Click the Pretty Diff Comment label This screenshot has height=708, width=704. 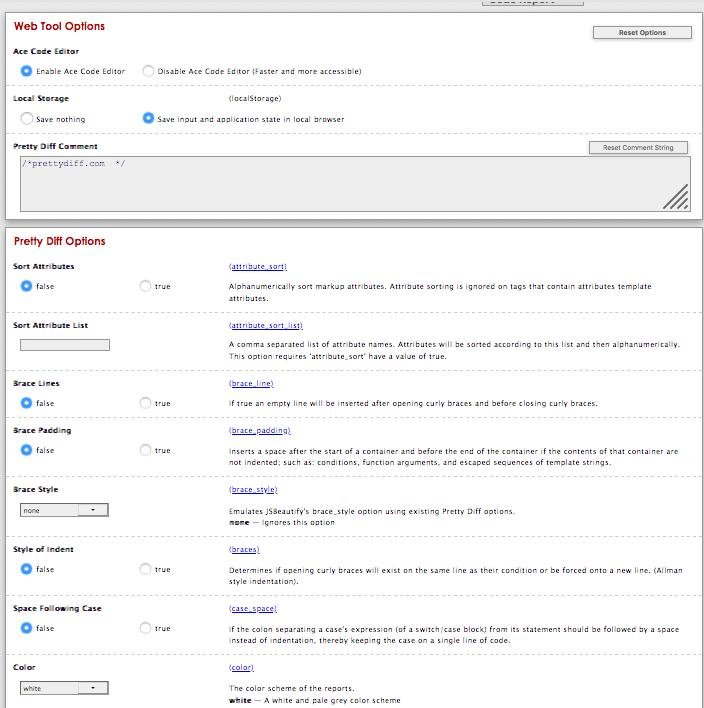[55, 146]
